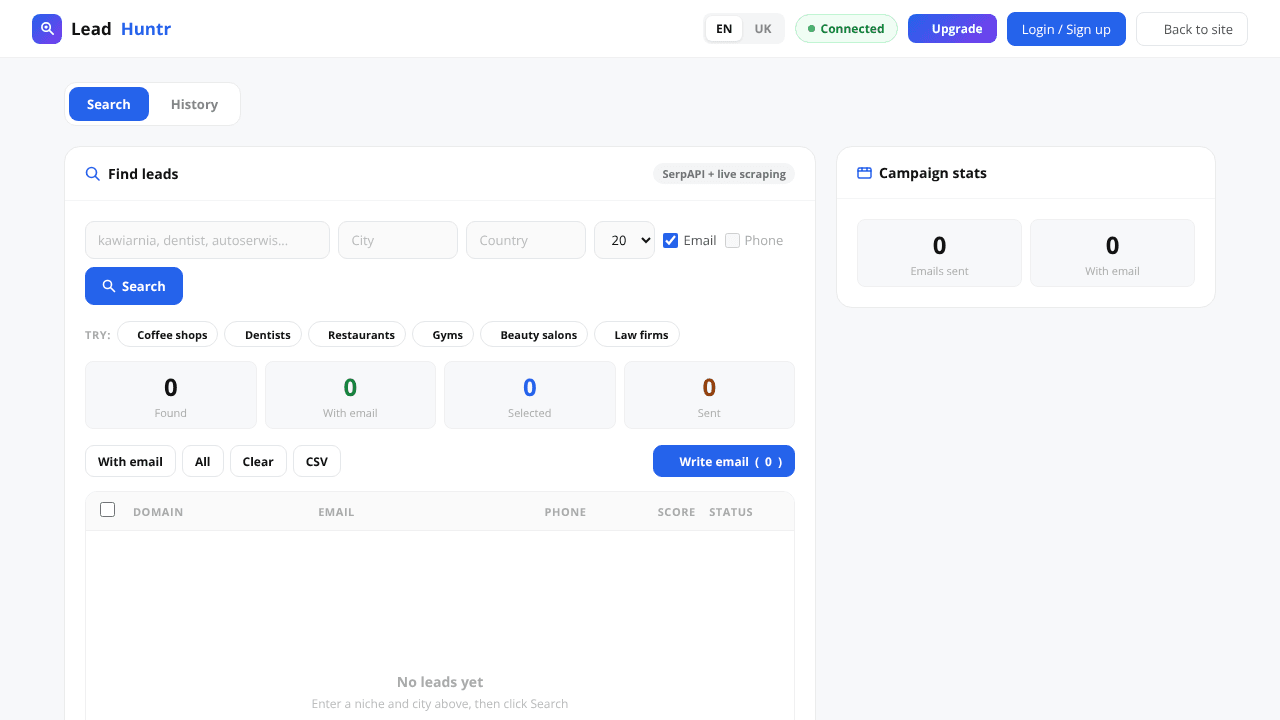This screenshot has width=1280, height=720.
Task: Click the PHONE column header
Action: point(565,512)
